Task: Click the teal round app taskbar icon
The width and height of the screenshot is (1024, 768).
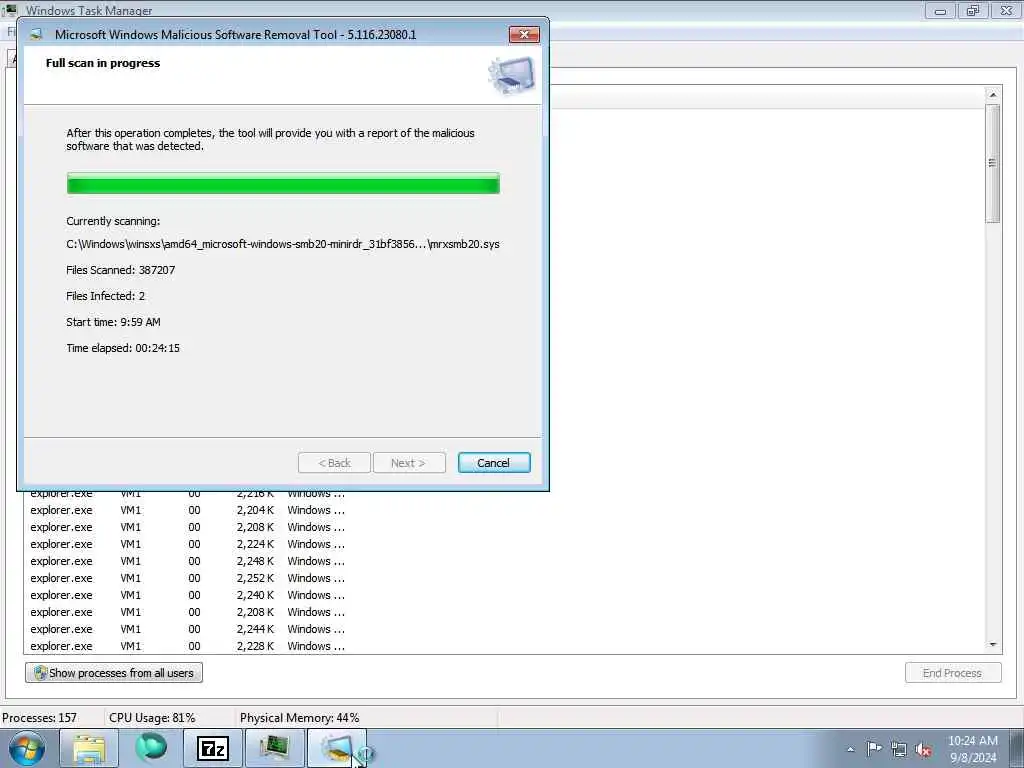Action: point(151,748)
